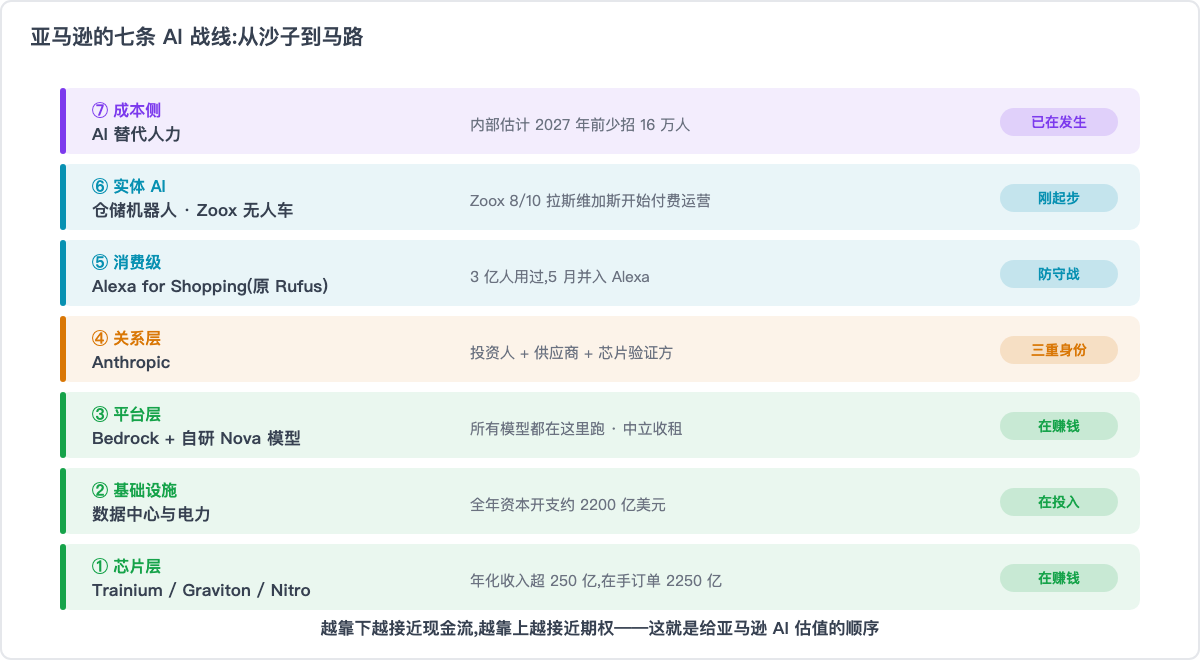Click 在赚钱 badge in 平台层 row
The height and width of the screenshot is (660, 1200).
(1059, 426)
